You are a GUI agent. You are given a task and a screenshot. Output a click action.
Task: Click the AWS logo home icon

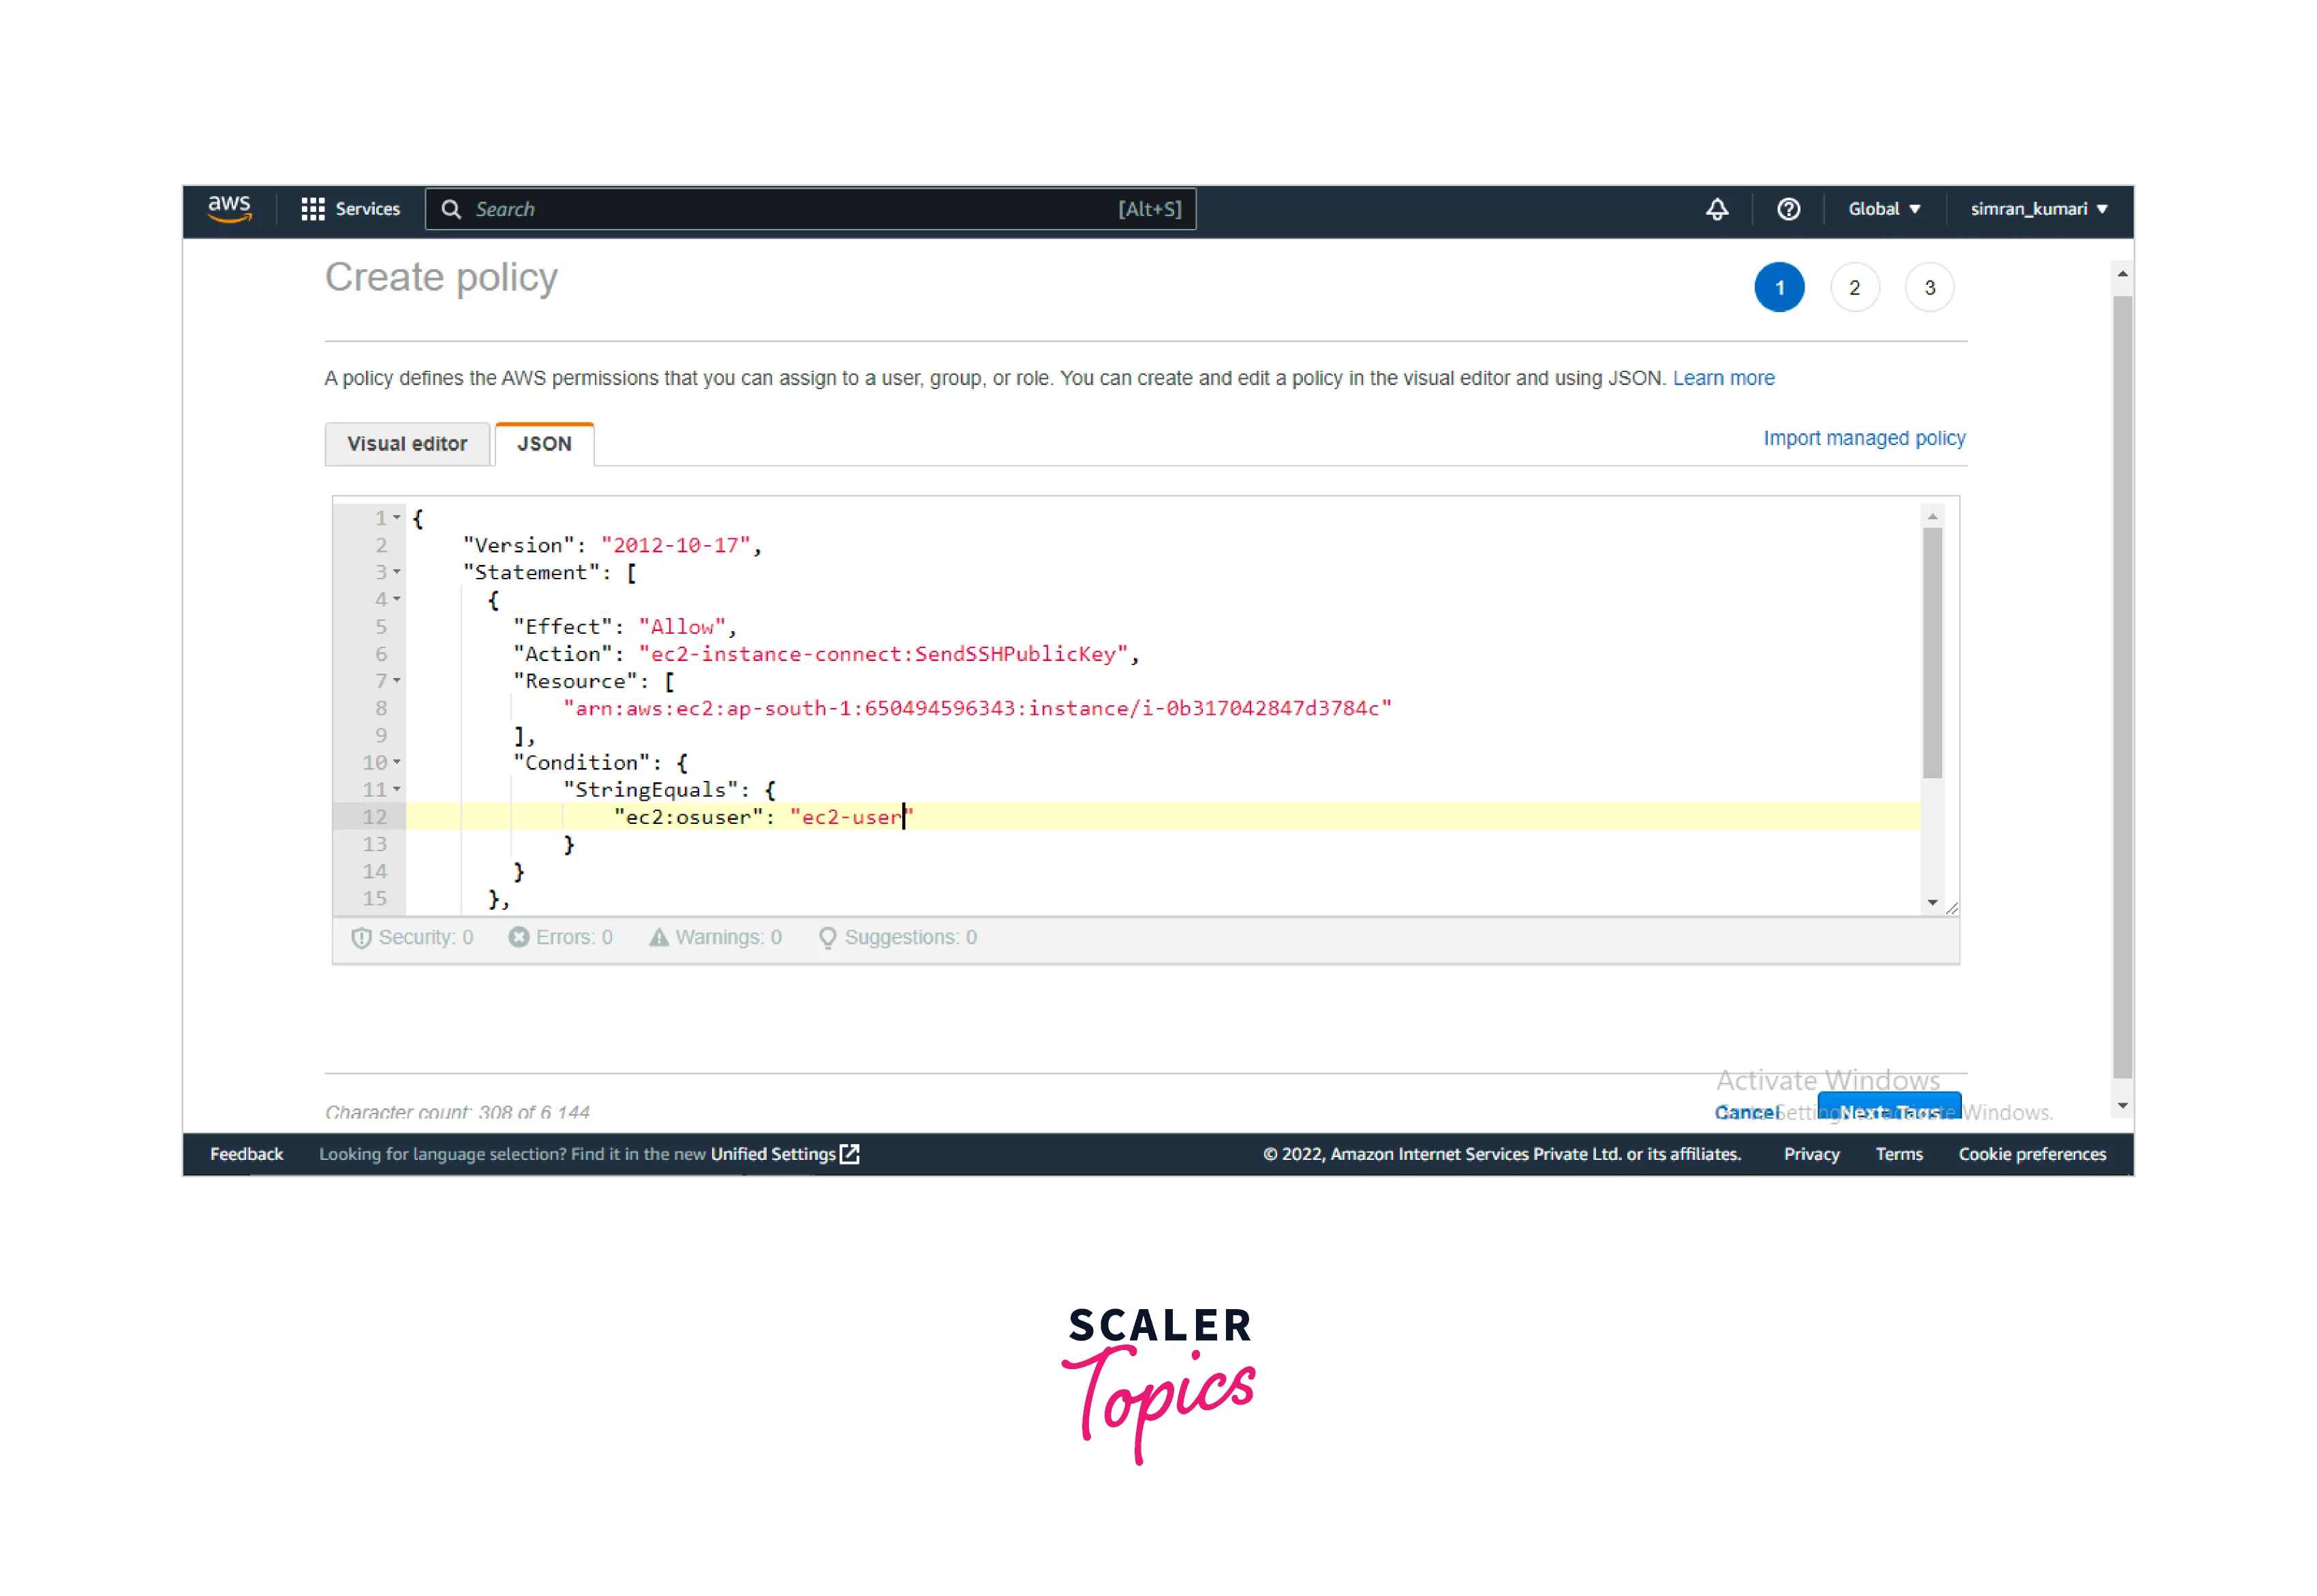[229, 208]
